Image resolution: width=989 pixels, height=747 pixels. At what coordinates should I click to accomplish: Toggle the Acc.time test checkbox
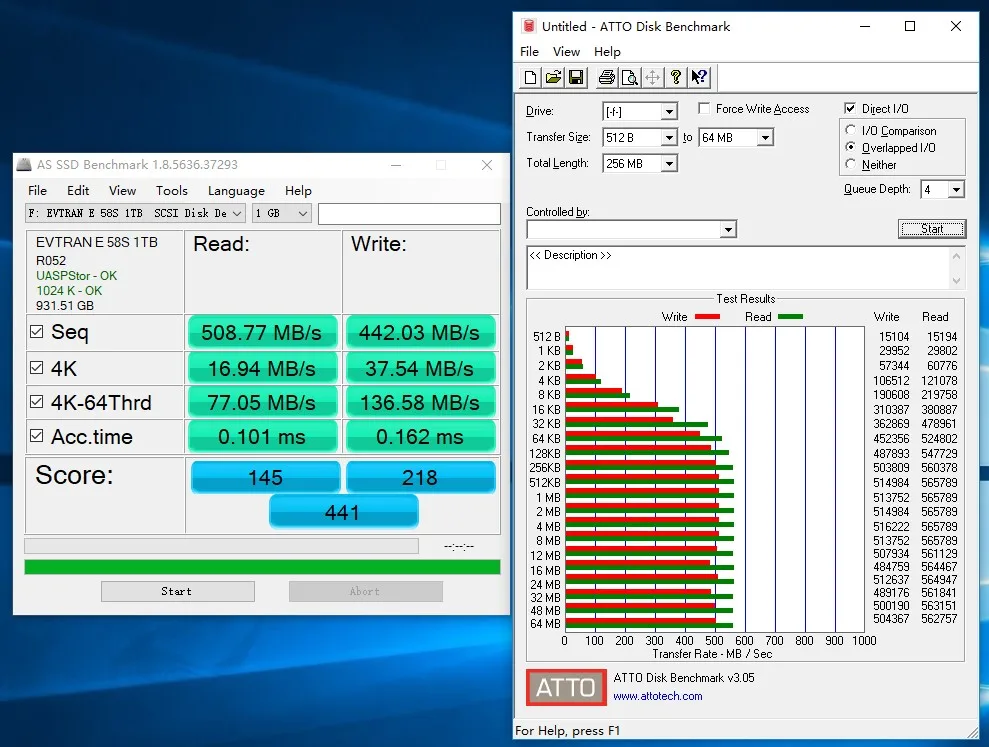(x=37, y=436)
